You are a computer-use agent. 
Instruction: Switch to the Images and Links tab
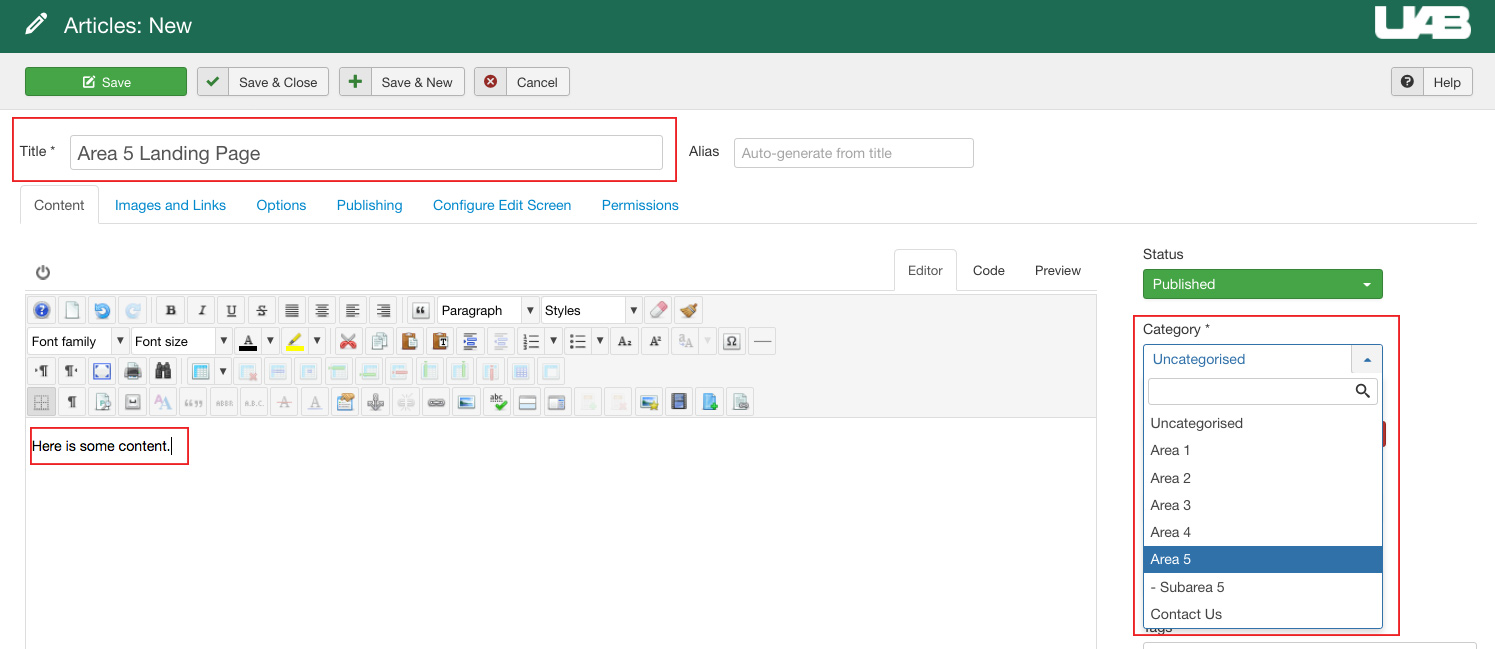(170, 205)
